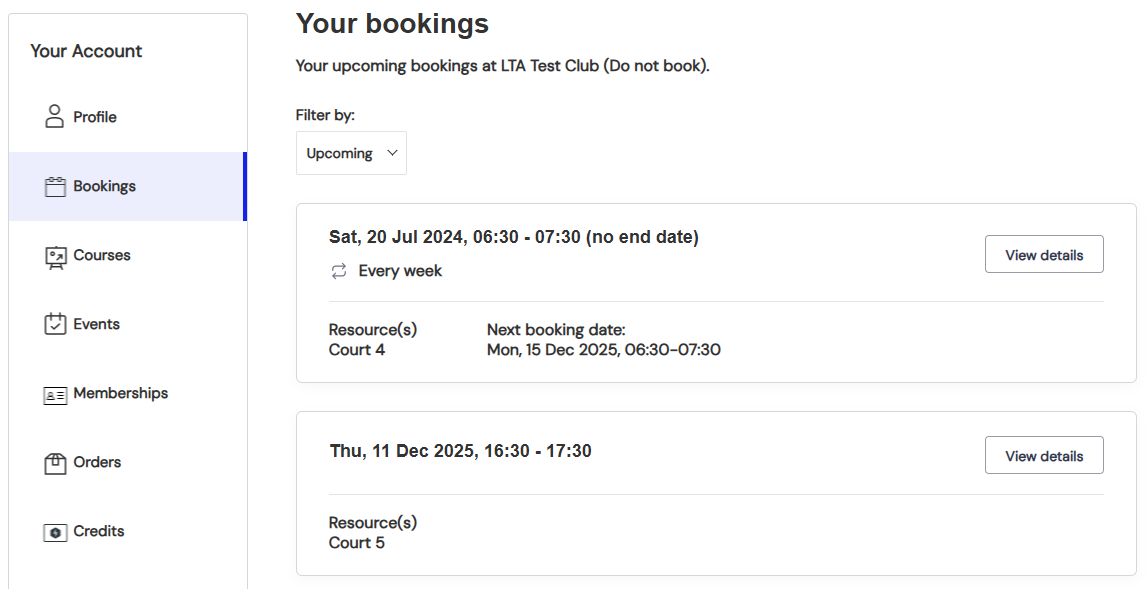The image size is (1147, 589).
Task: Go to the Courses section
Action: coord(102,255)
